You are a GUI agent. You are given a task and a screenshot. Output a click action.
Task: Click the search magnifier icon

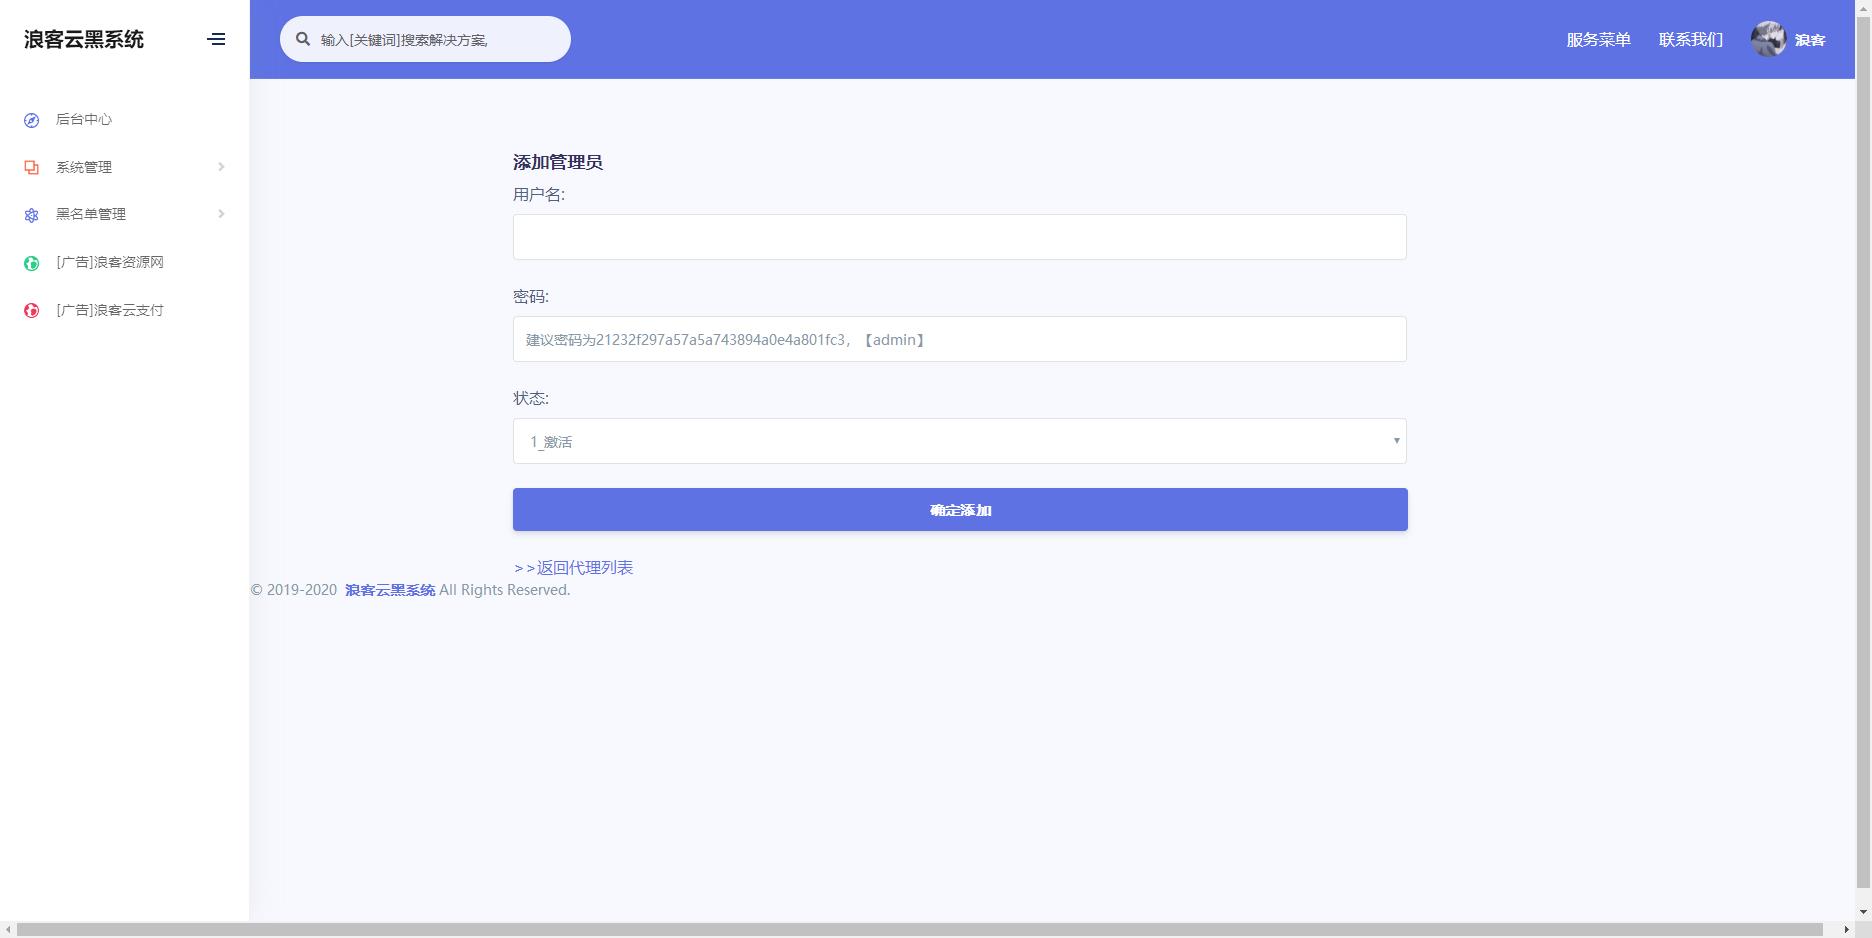pos(303,39)
